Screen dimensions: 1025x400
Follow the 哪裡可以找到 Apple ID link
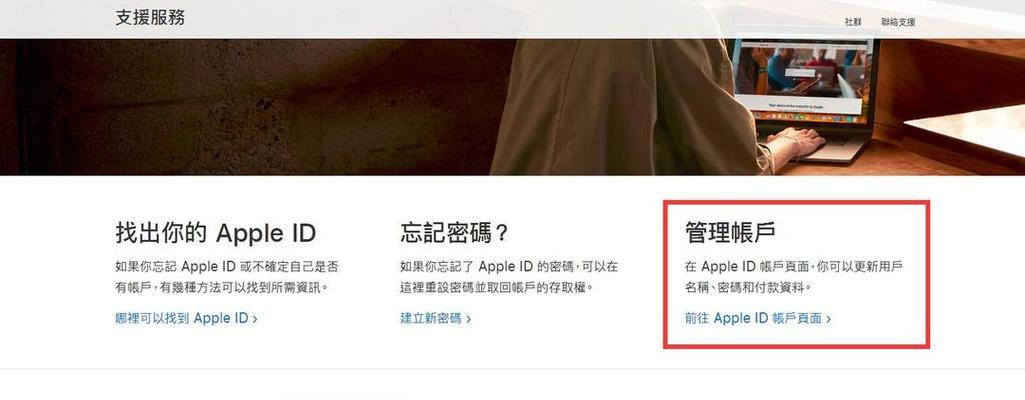[x=182, y=318]
